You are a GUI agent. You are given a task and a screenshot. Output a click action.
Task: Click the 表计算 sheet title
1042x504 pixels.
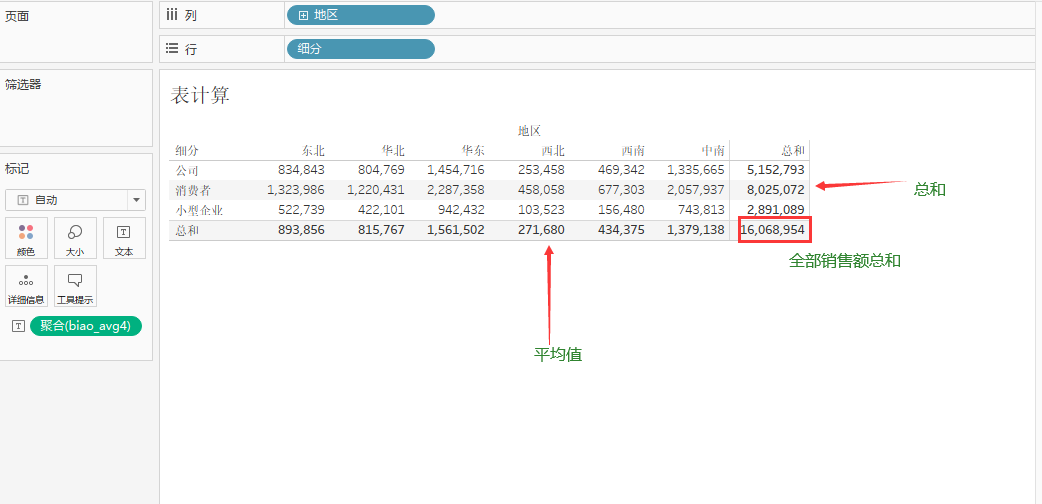coord(200,95)
